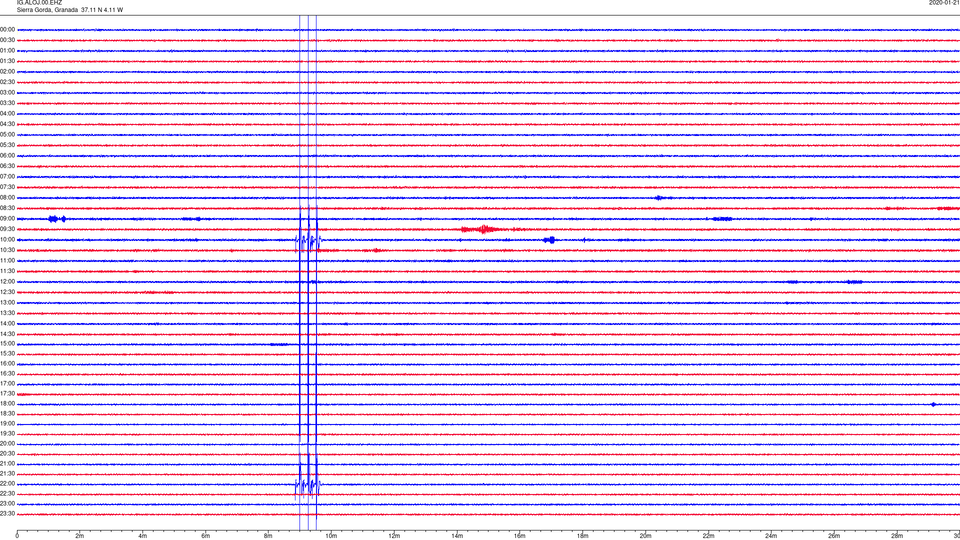Click the 09:00 row label
Viewport: 960px width, 540px height.
coord(7,219)
